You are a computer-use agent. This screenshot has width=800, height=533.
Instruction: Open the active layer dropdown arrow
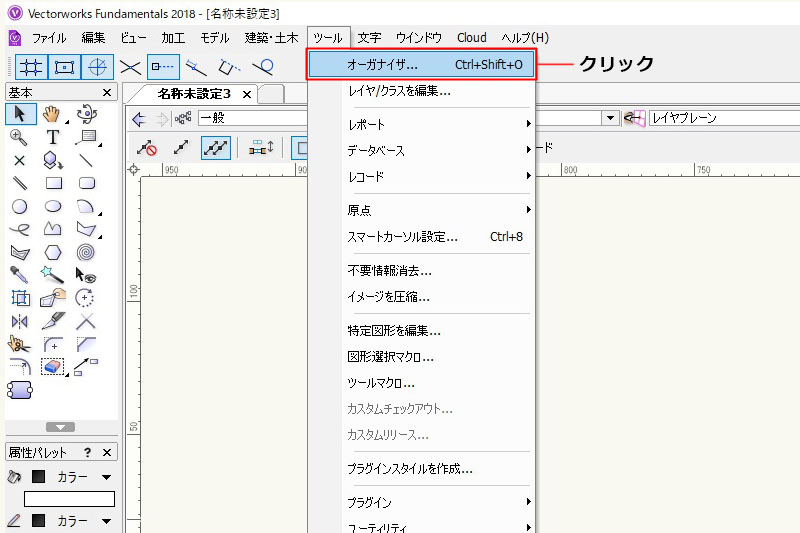tap(610, 118)
